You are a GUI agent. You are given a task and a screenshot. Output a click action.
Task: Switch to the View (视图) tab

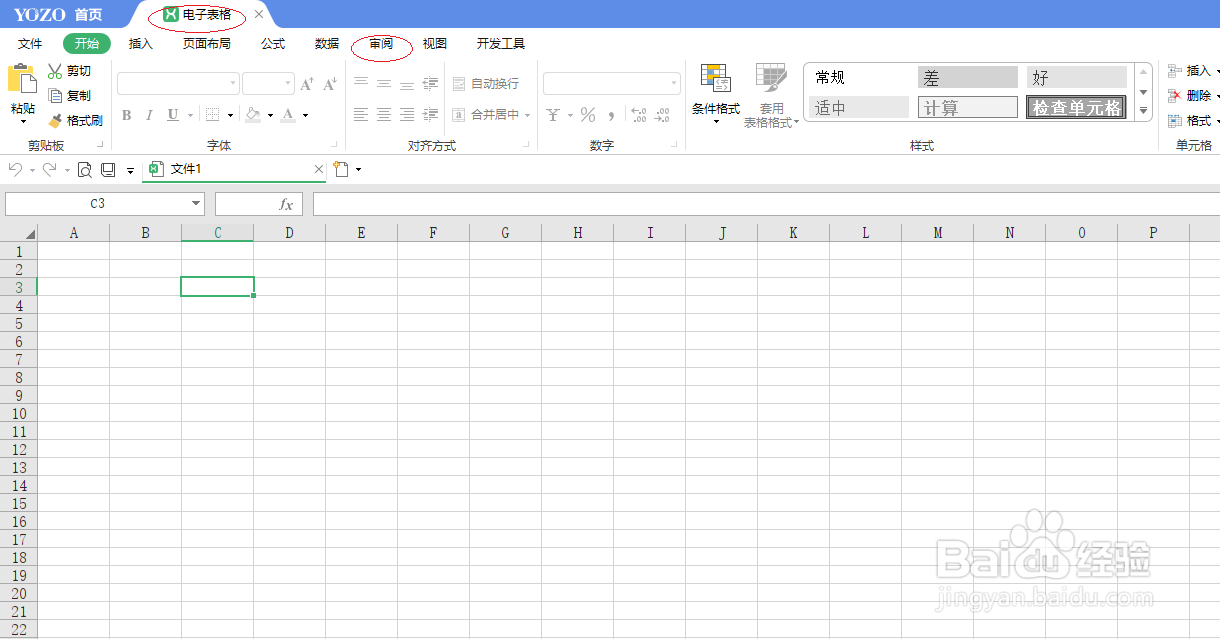[435, 44]
